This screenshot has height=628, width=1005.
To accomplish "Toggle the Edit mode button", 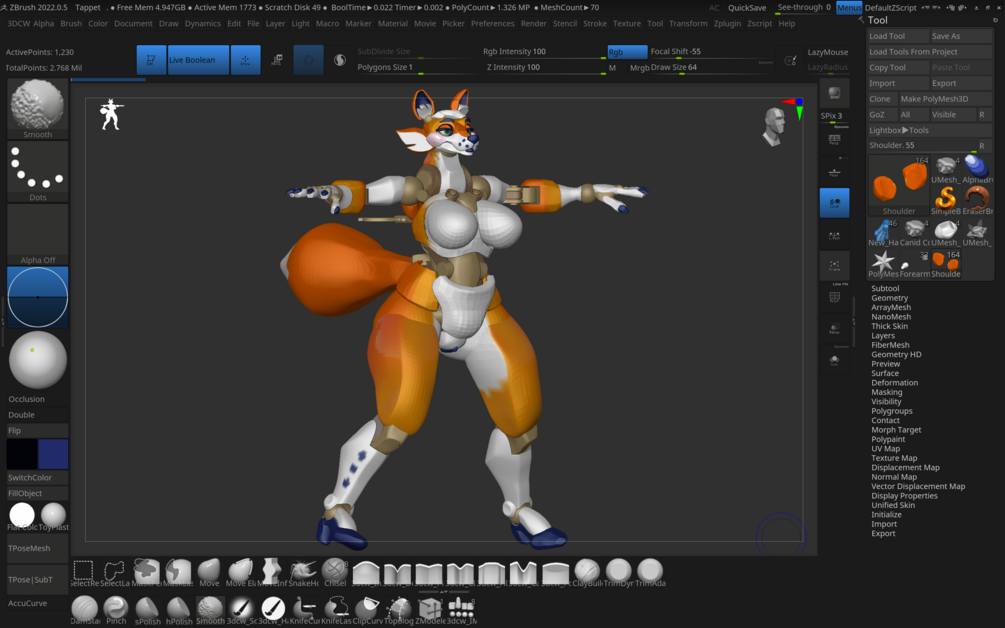I will pos(151,60).
